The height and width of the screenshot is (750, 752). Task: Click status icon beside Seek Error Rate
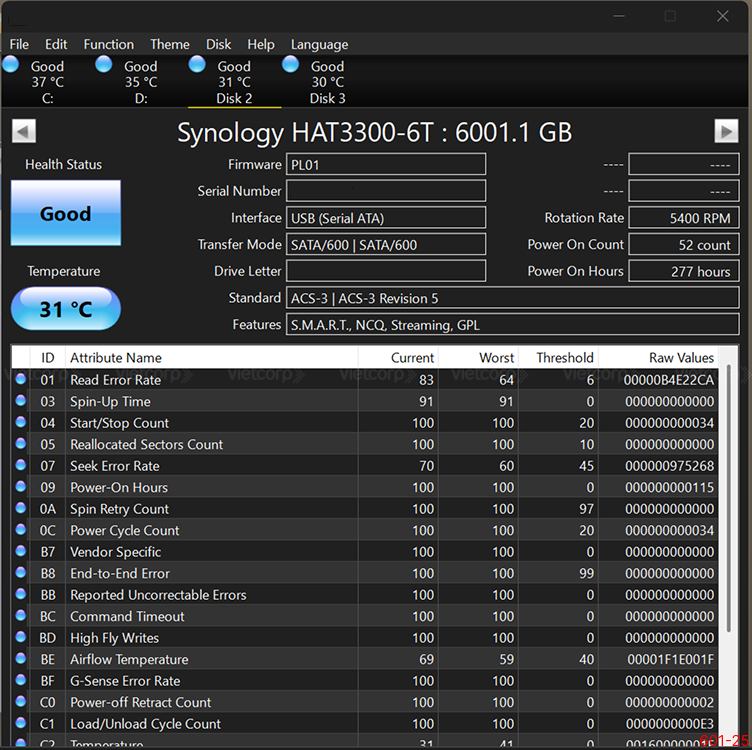22,466
